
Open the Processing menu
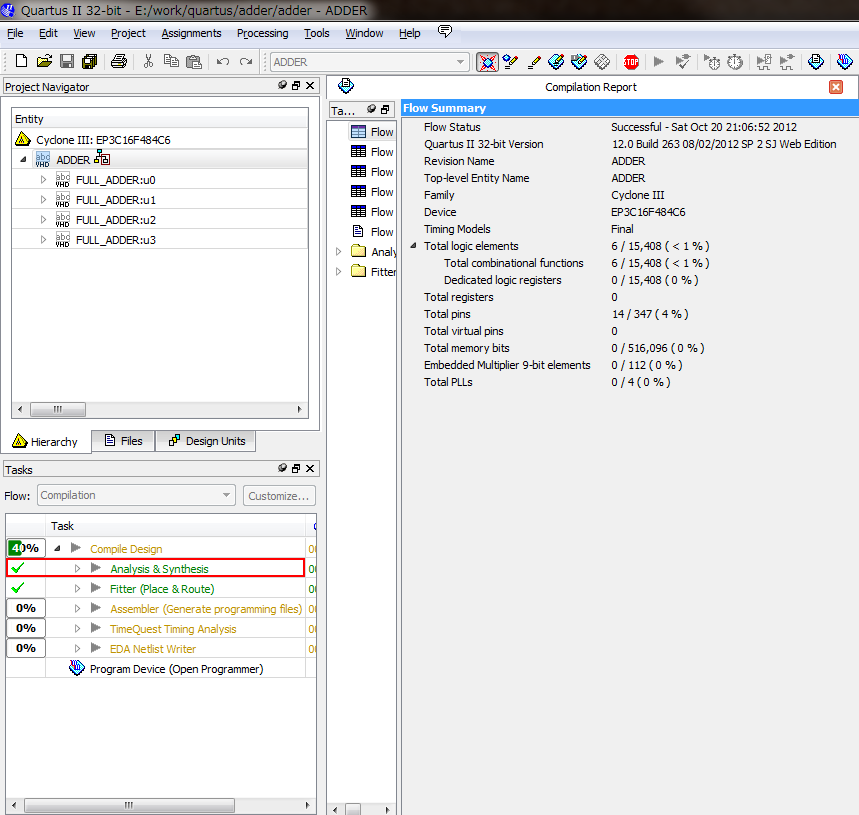tap(262, 33)
